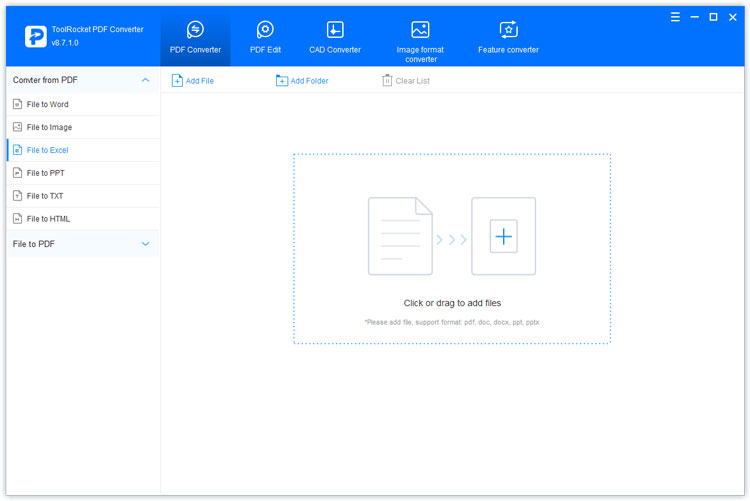Click the document page illustration in the drop zone
The image size is (750, 501).
coord(400,236)
